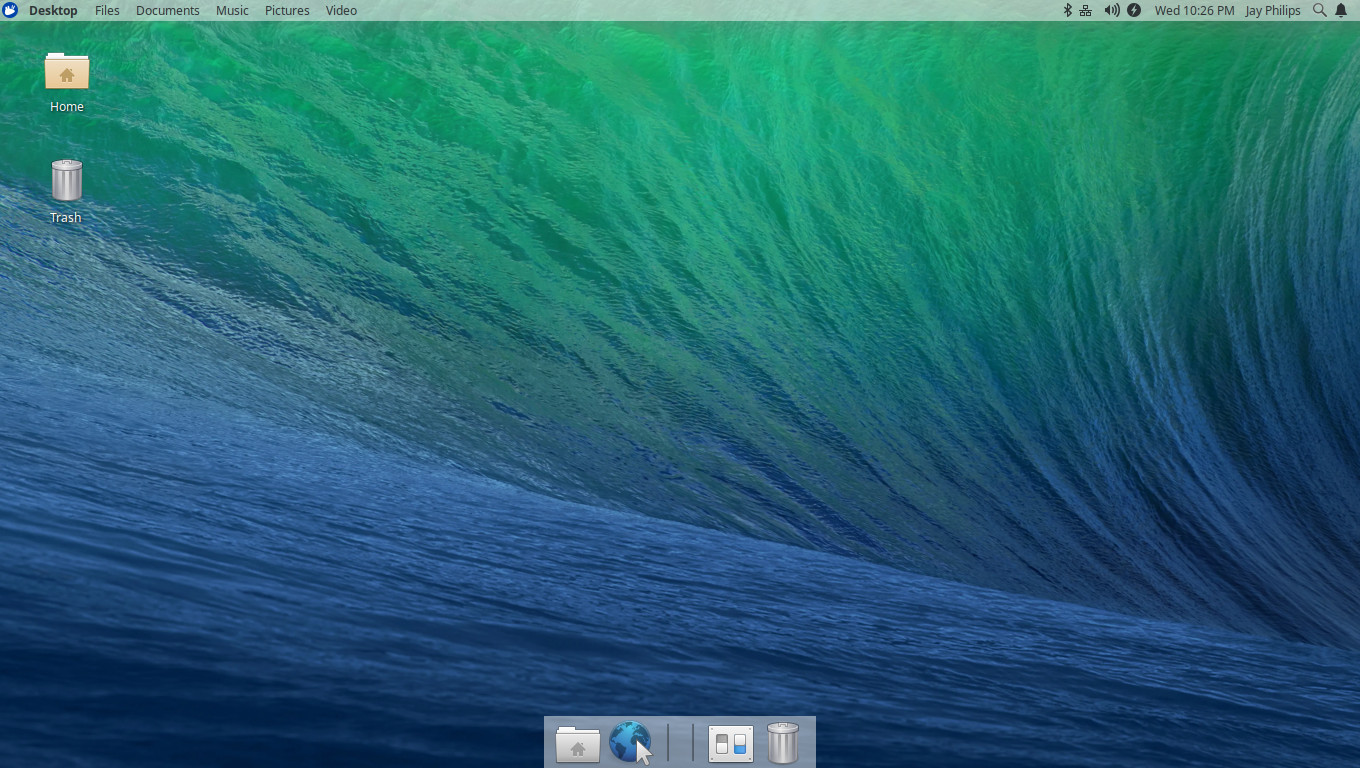Click the volume speaker icon

pyautogui.click(x=1111, y=10)
